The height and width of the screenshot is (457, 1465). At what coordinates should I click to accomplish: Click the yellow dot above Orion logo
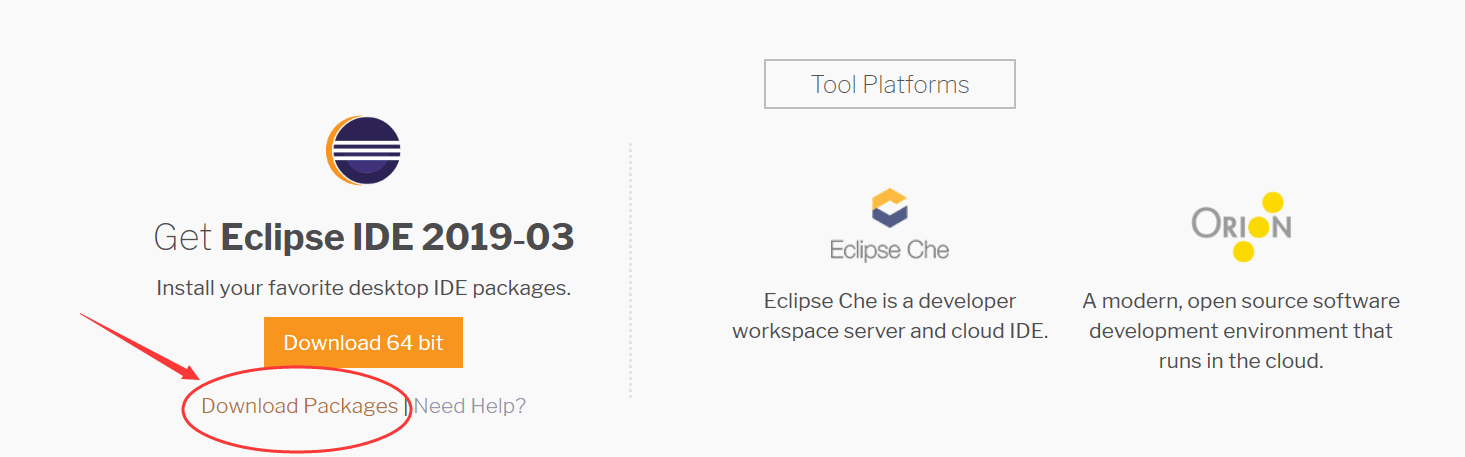[1272, 202]
